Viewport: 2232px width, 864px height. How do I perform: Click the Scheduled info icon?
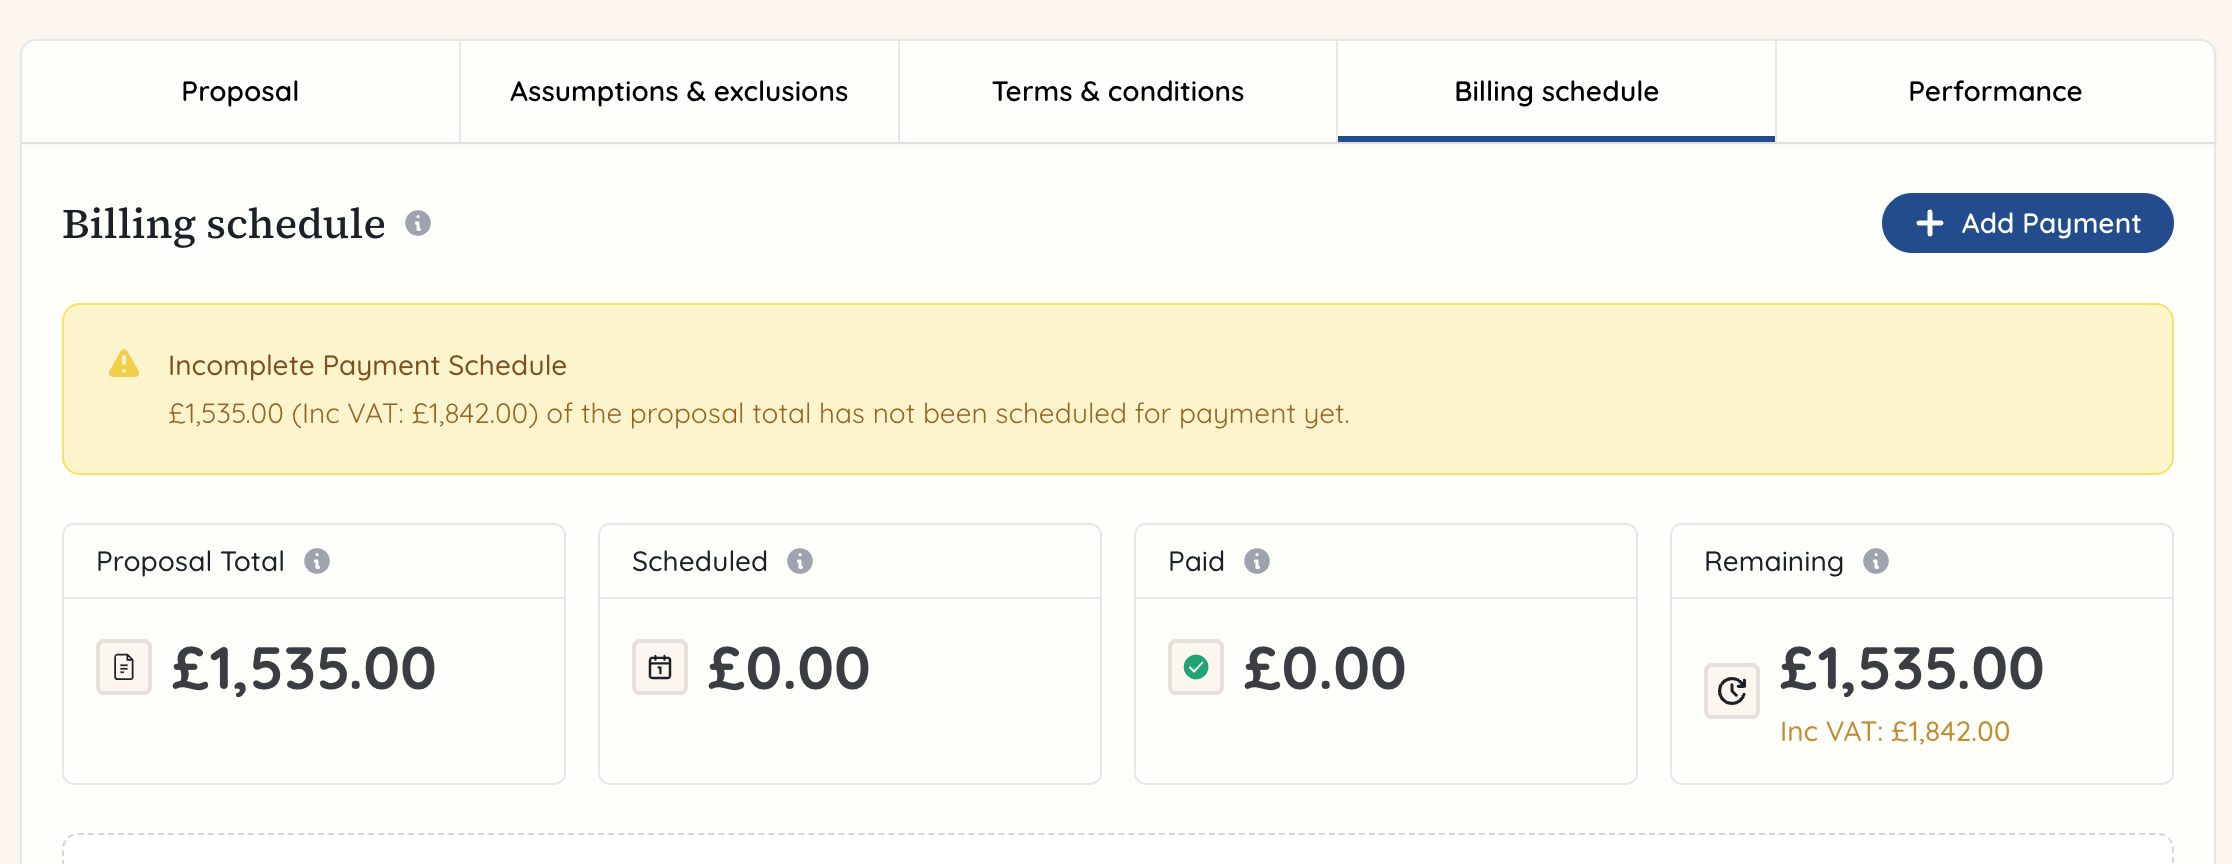click(799, 561)
